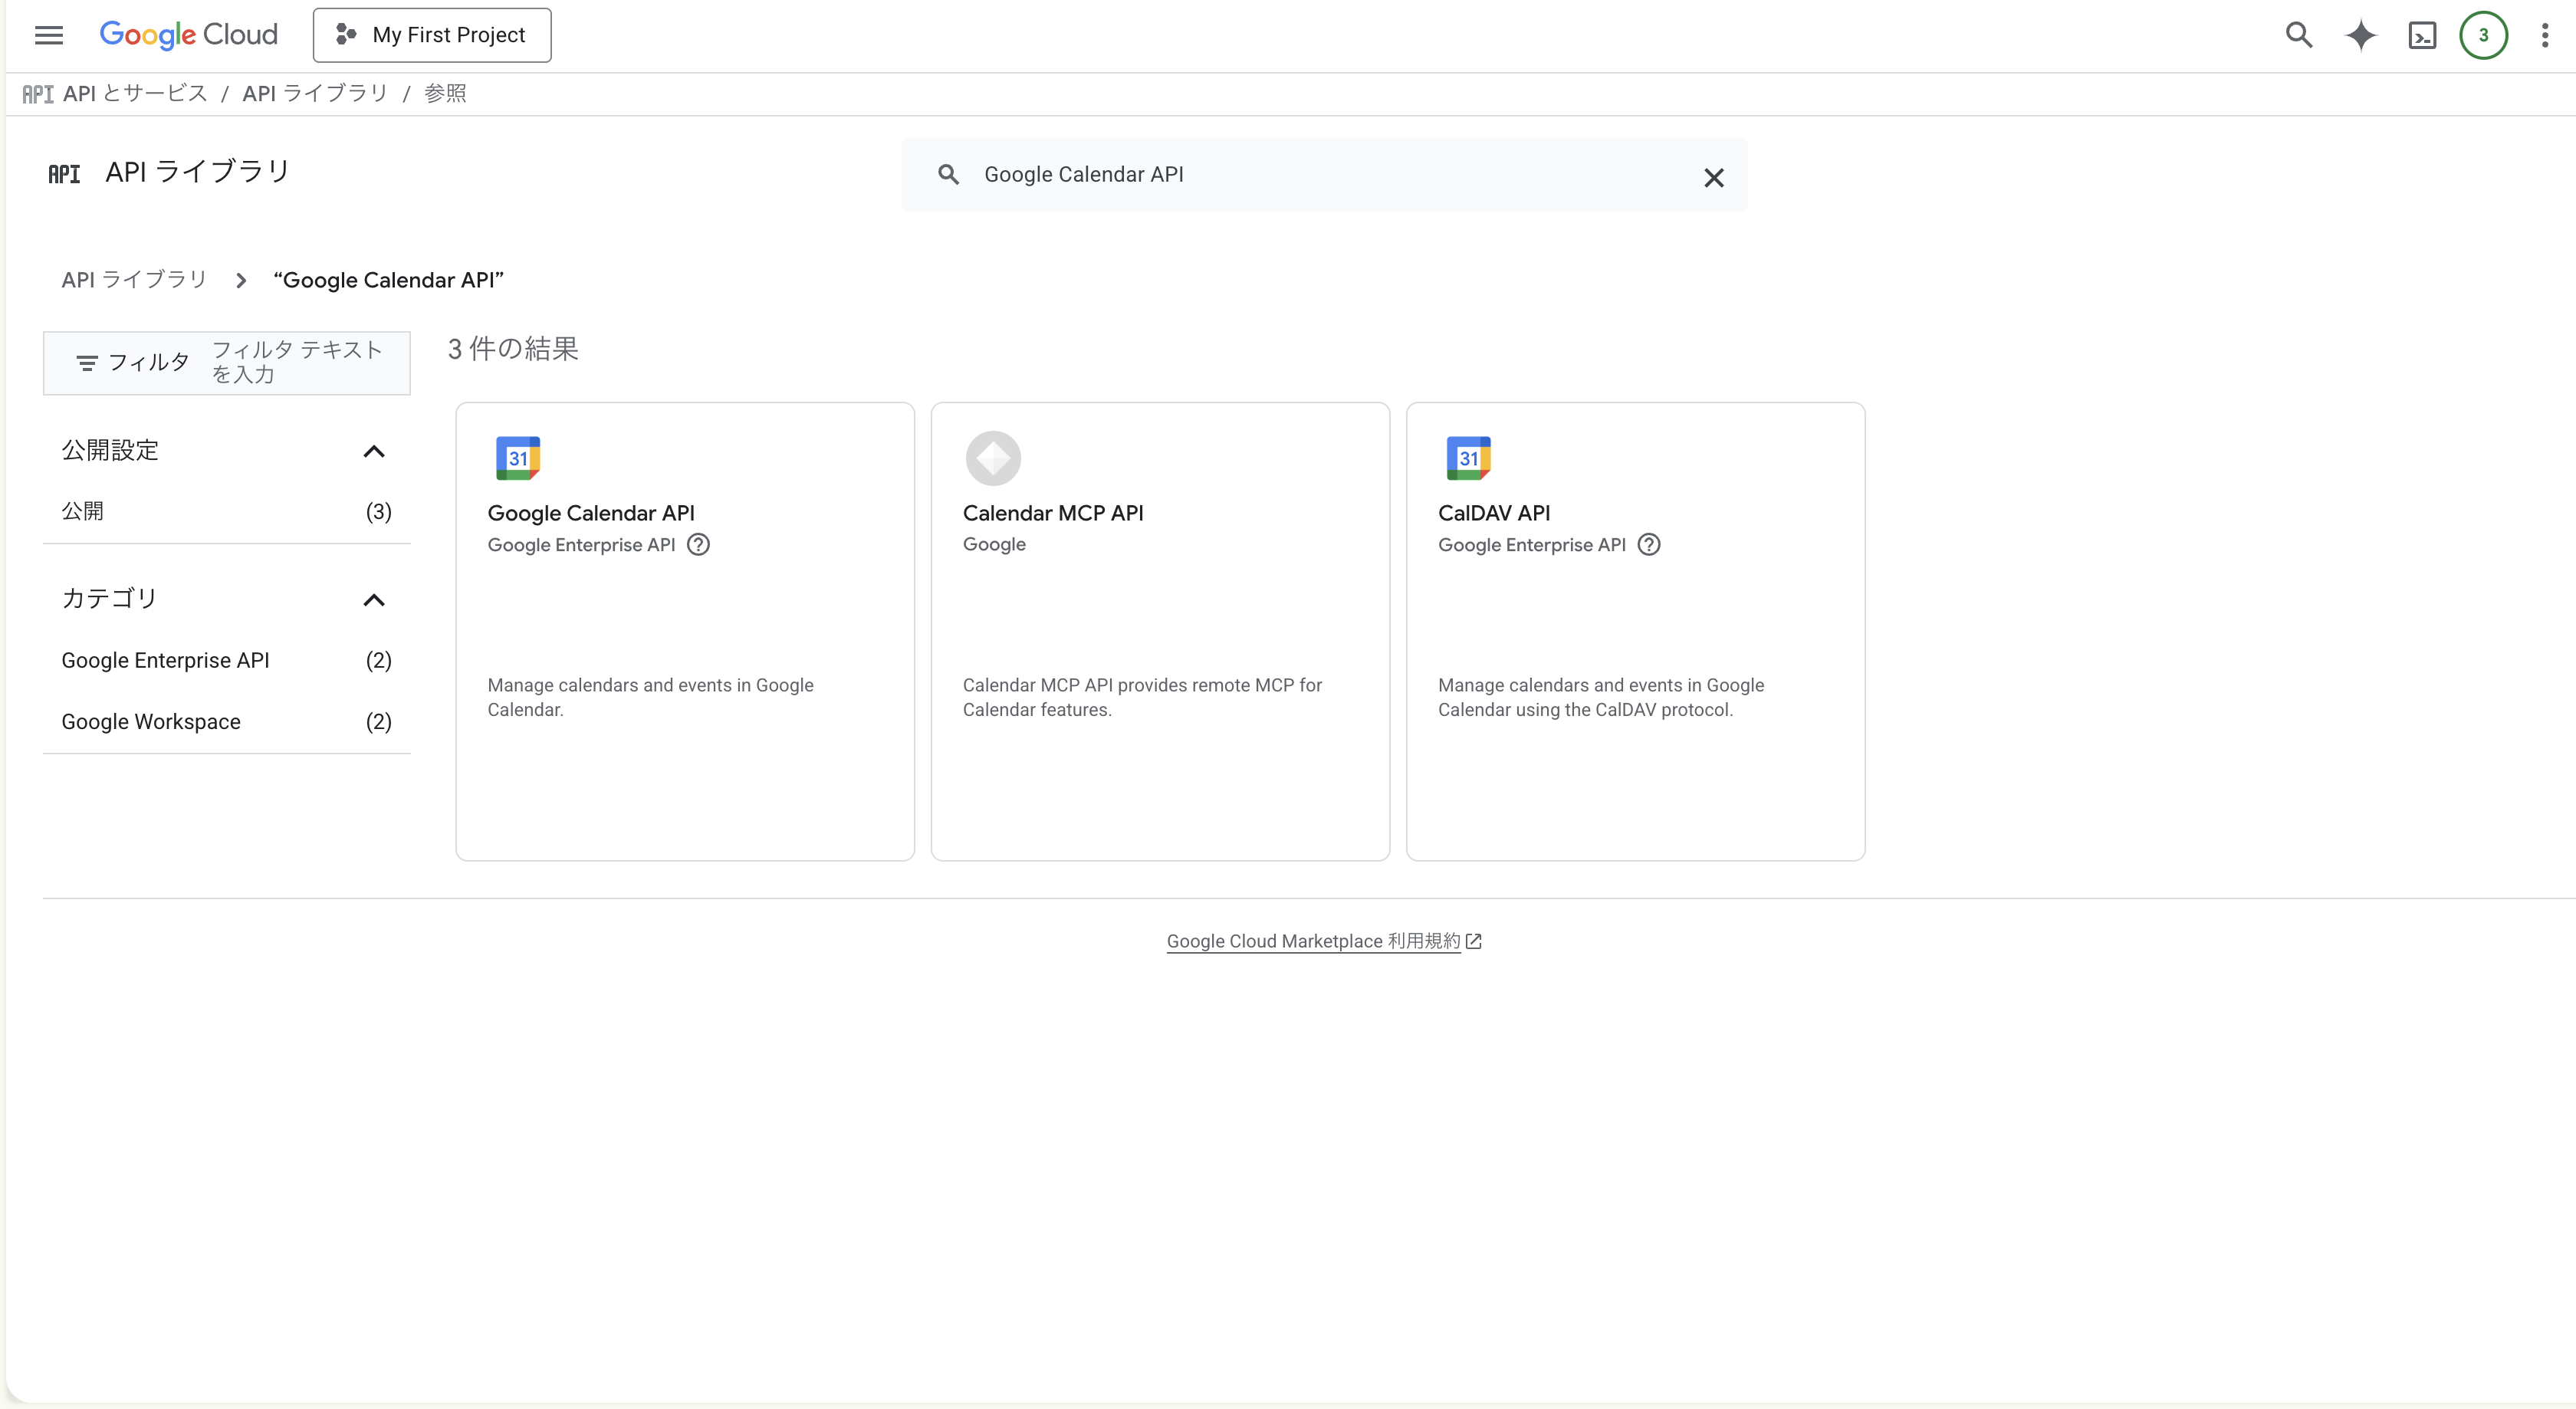Open the main navigation hamburger menu
This screenshot has height=1409, width=2576.
(49, 35)
